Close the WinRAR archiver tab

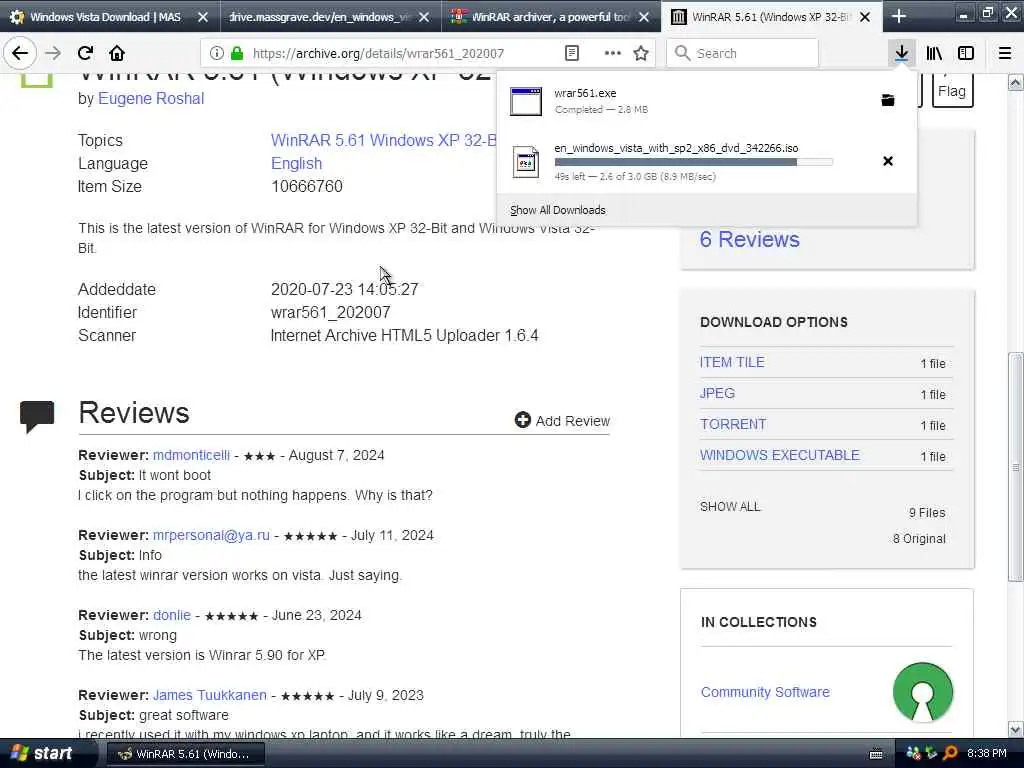tap(644, 17)
